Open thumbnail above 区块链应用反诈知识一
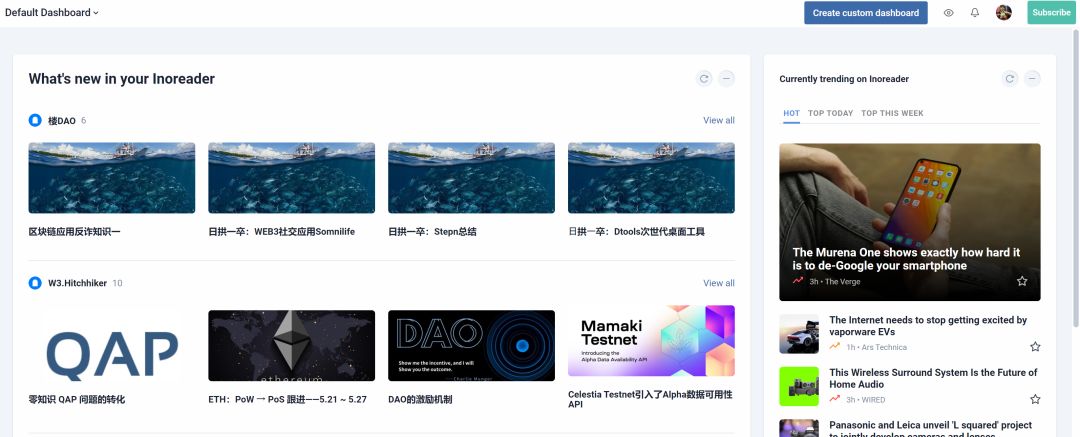 pyautogui.click(x=112, y=178)
